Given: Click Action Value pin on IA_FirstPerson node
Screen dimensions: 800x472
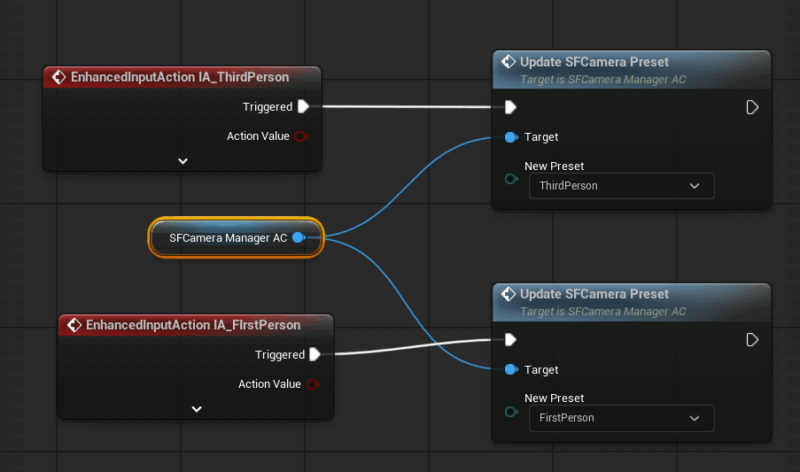Looking at the screenshot, I should (x=313, y=384).
